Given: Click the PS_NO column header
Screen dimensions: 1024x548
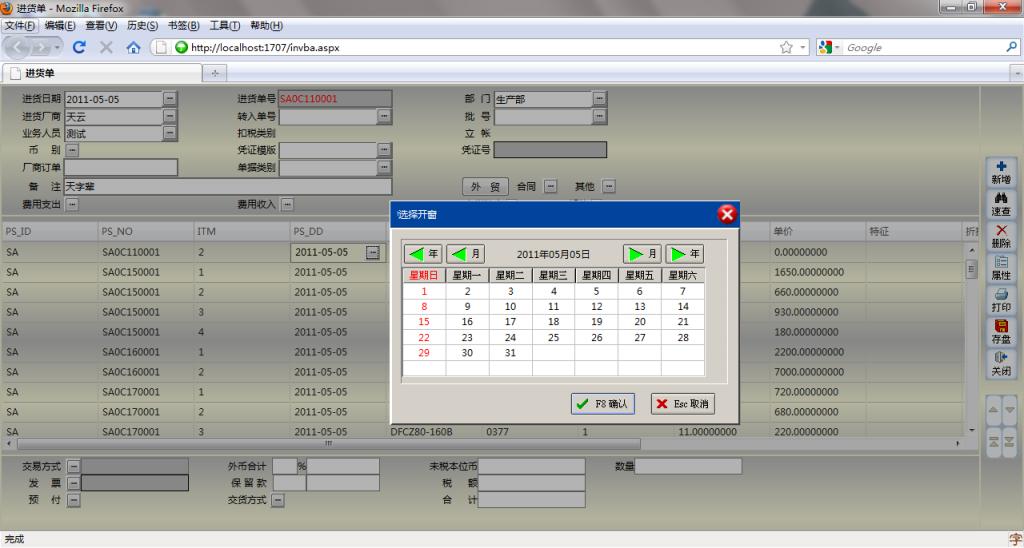Looking at the screenshot, I should [144, 231].
